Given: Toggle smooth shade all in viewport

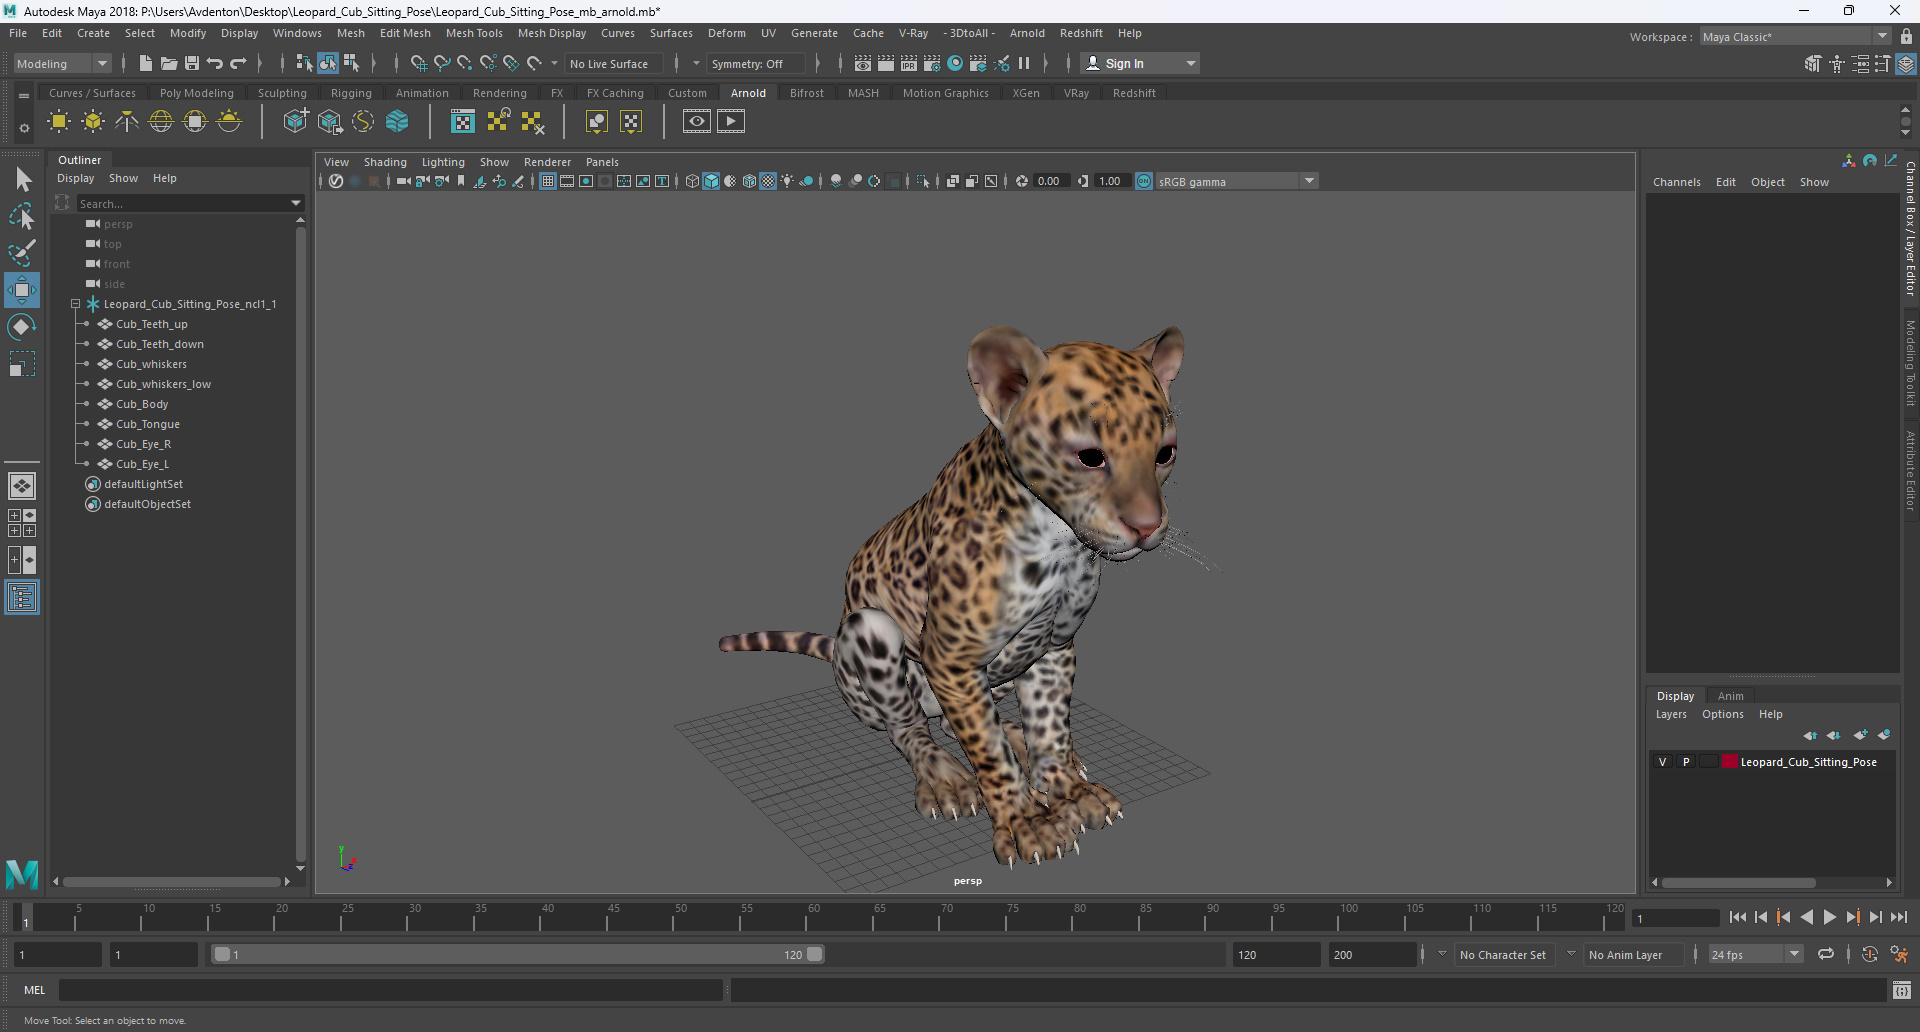Looking at the screenshot, I should [711, 181].
